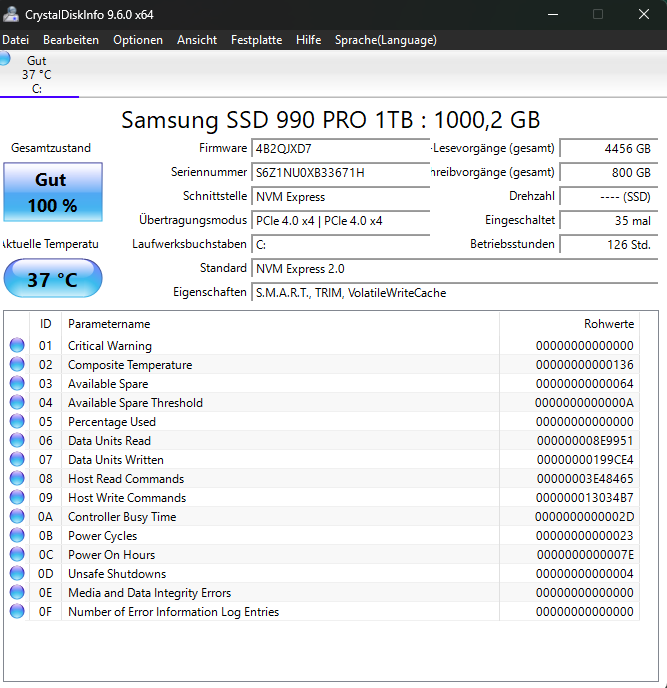The image size is (667, 688).
Task: Click the Übertragungsmodus field PCIe 4.0 x4
Action: 341,221
